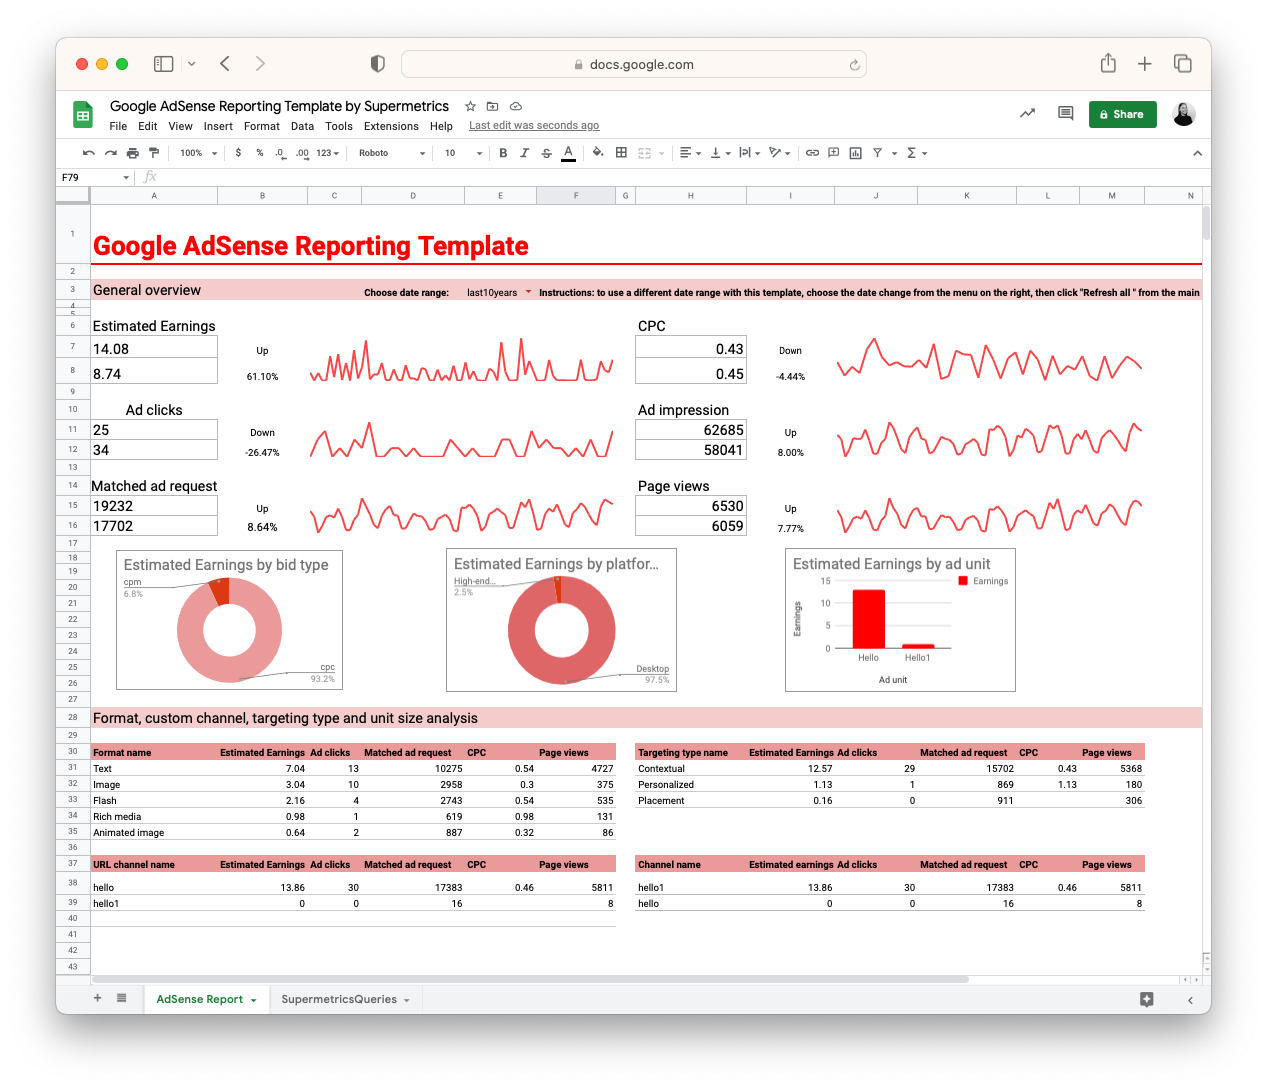Star this document
The width and height of the screenshot is (1267, 1088).
470,106
